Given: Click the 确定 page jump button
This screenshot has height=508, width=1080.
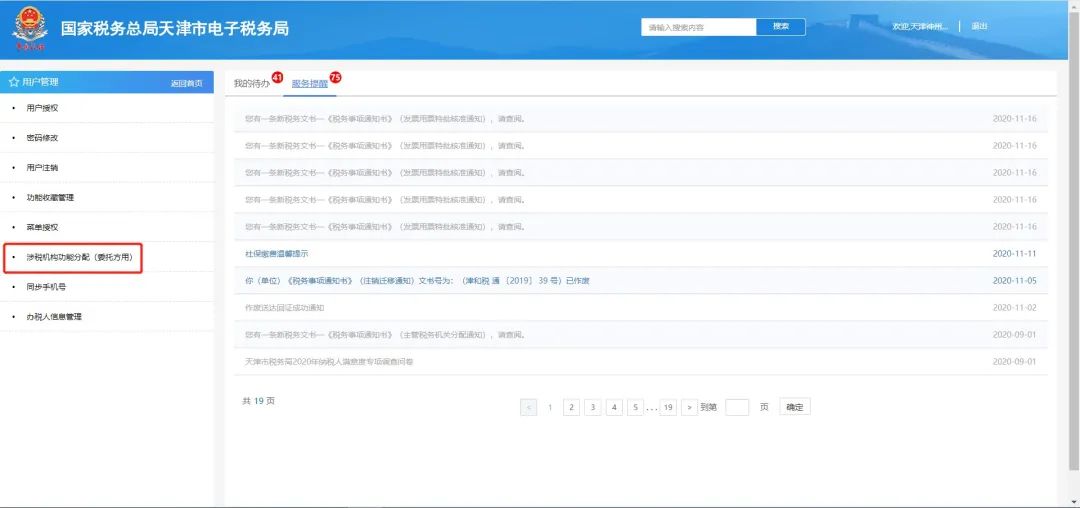Looking at the screenshot, I should click(795, 407).
